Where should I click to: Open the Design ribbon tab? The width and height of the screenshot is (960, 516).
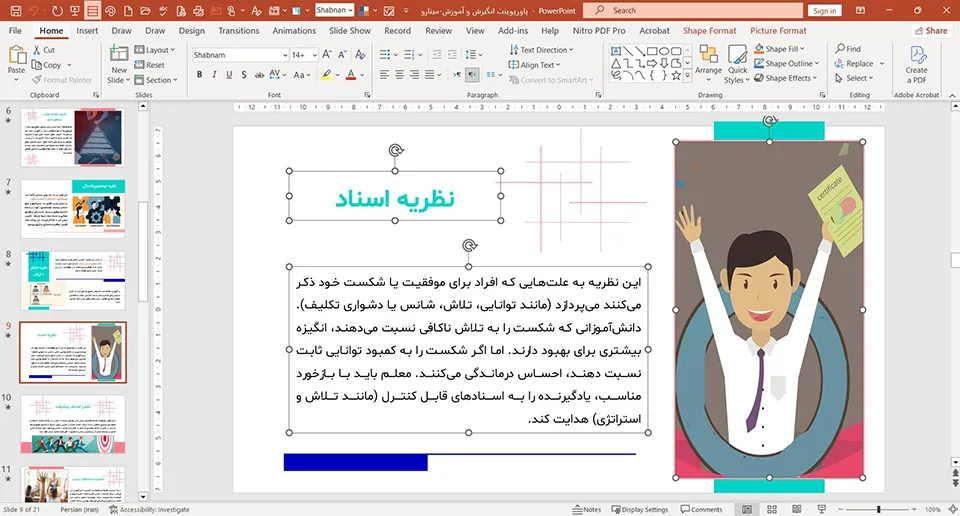(192, 31)
